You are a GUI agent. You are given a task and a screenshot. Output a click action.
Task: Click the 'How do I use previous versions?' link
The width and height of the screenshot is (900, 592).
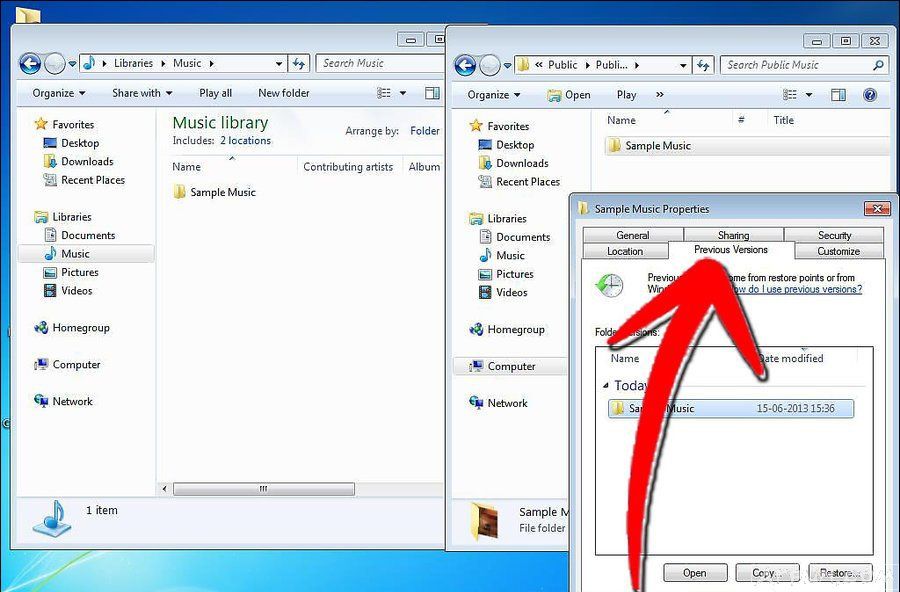(x=795, y=289)
